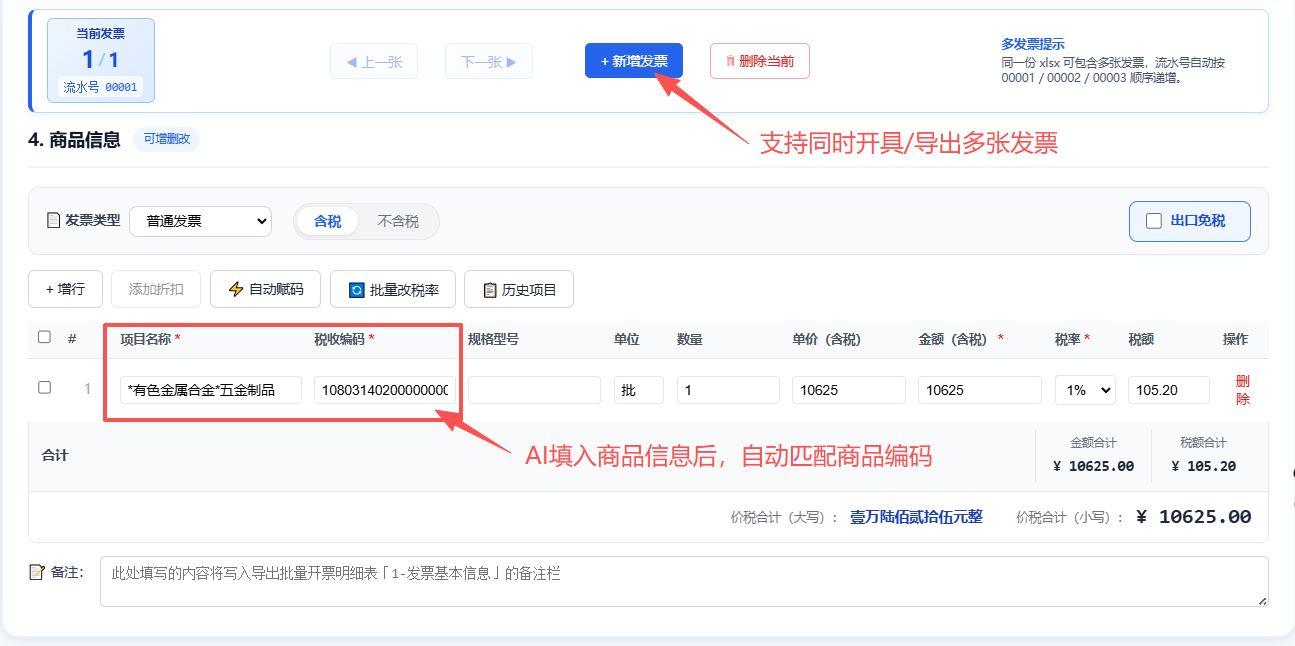
Task: Click the 壹万陆佰贰拾伍元整 text
Action: point(917,517)
